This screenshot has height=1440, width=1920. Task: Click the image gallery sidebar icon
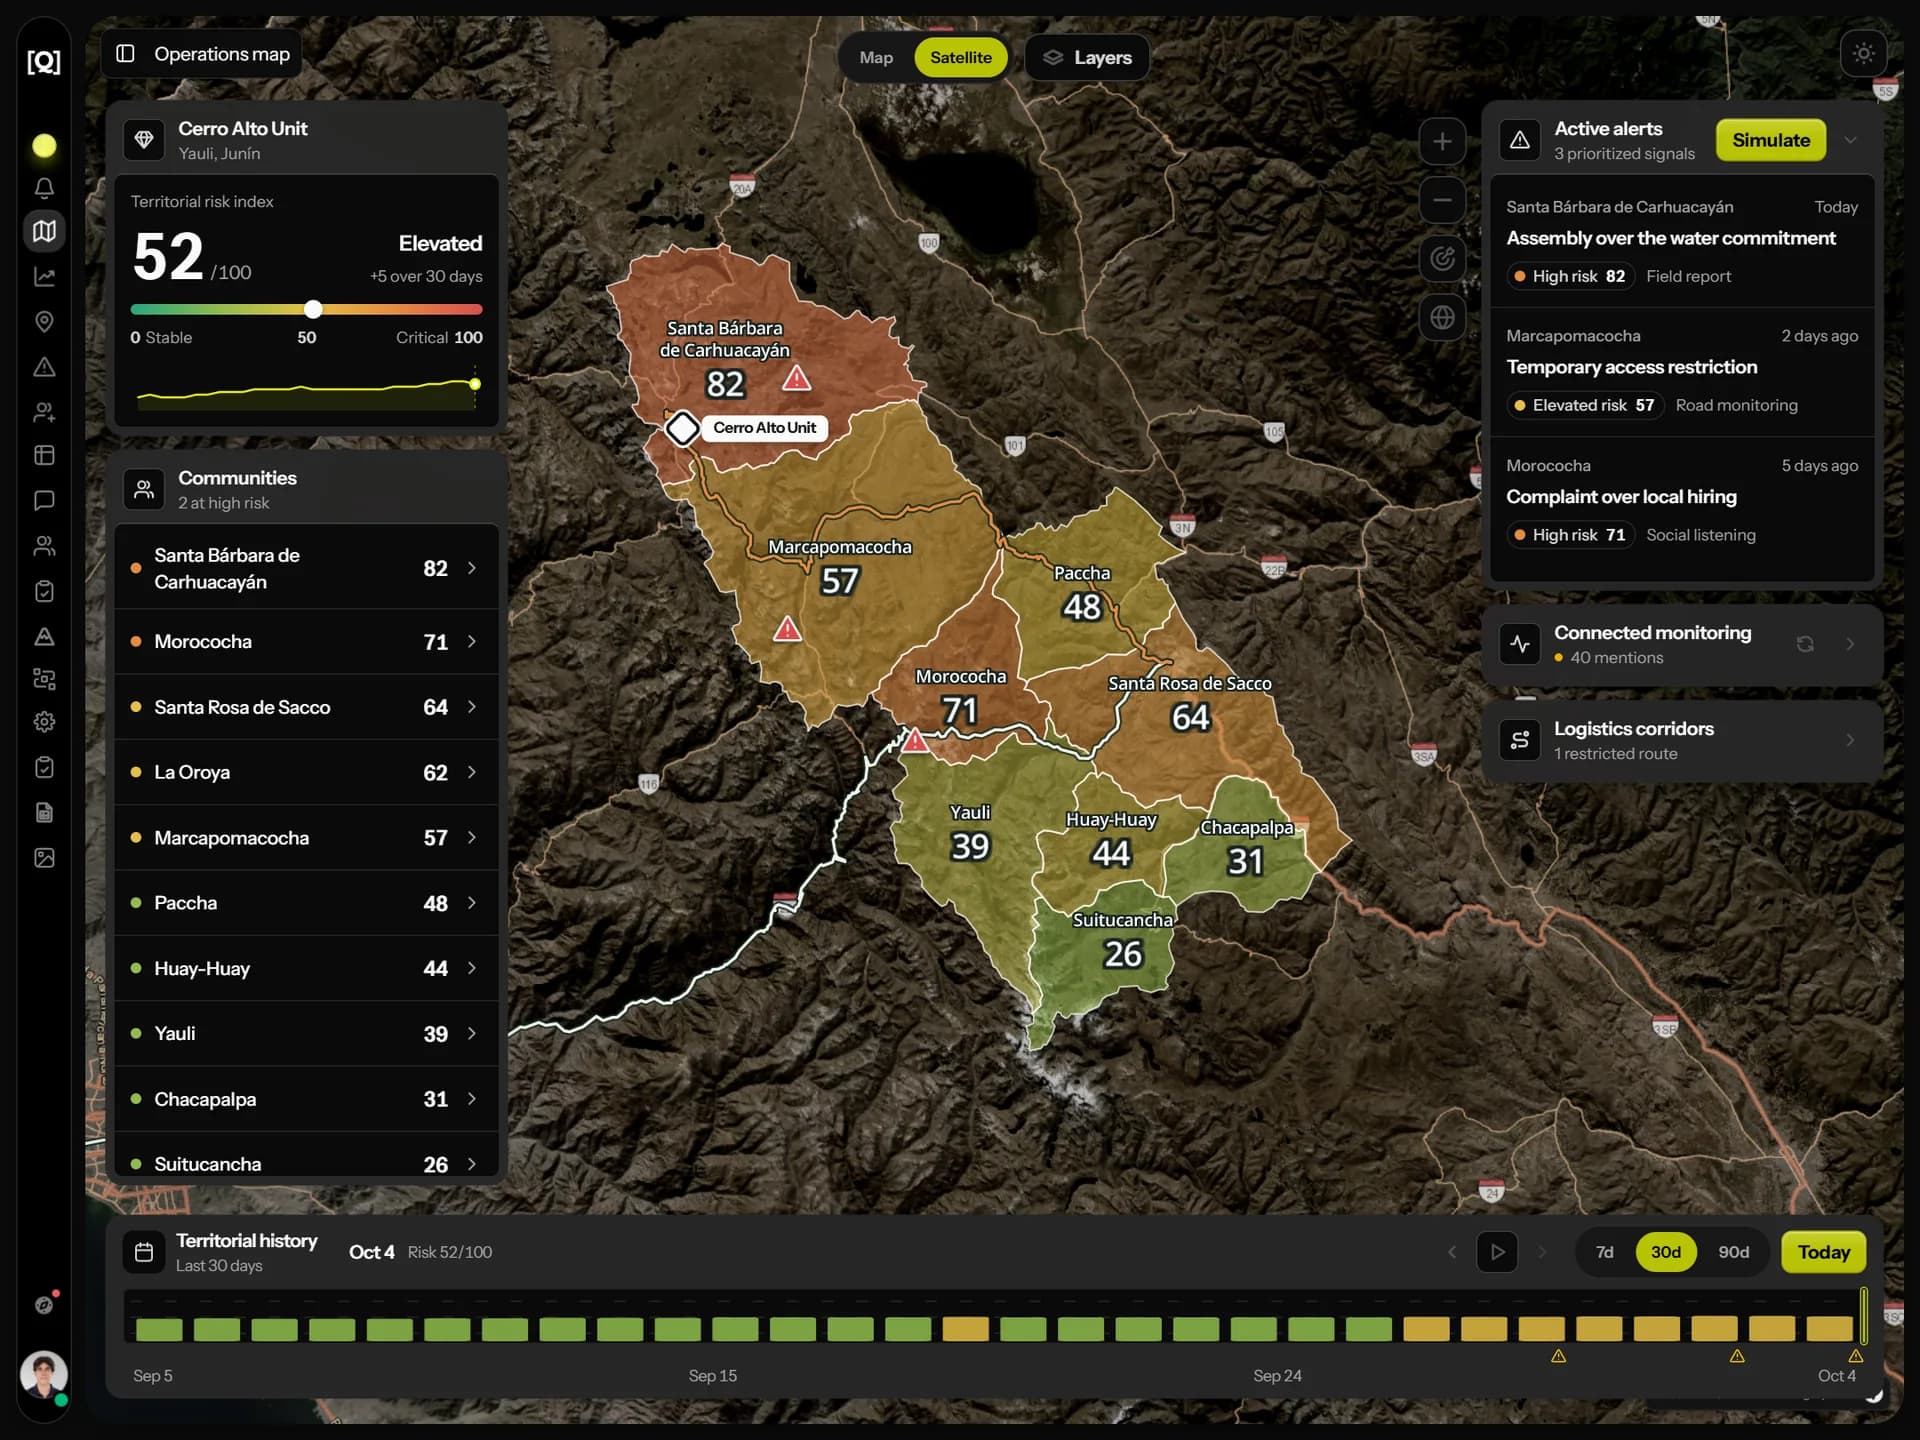[x=44, y=858]
